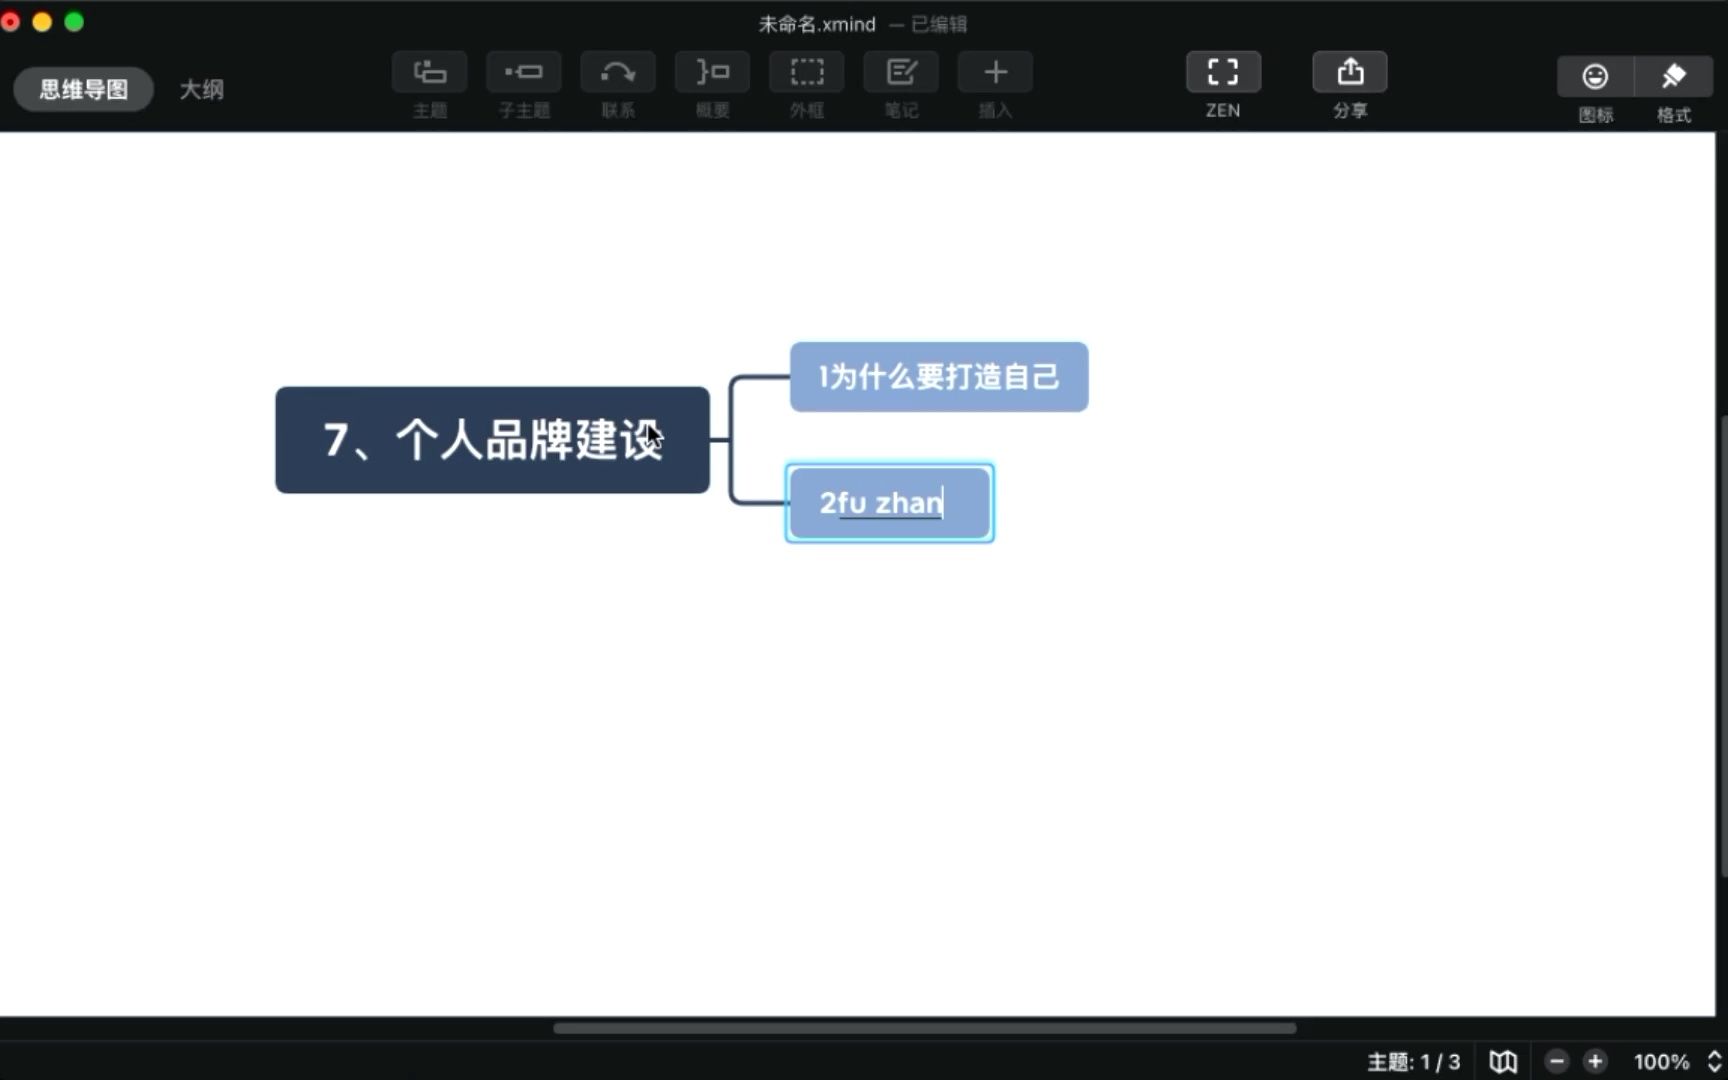Click the green full-screen window button

74,22
